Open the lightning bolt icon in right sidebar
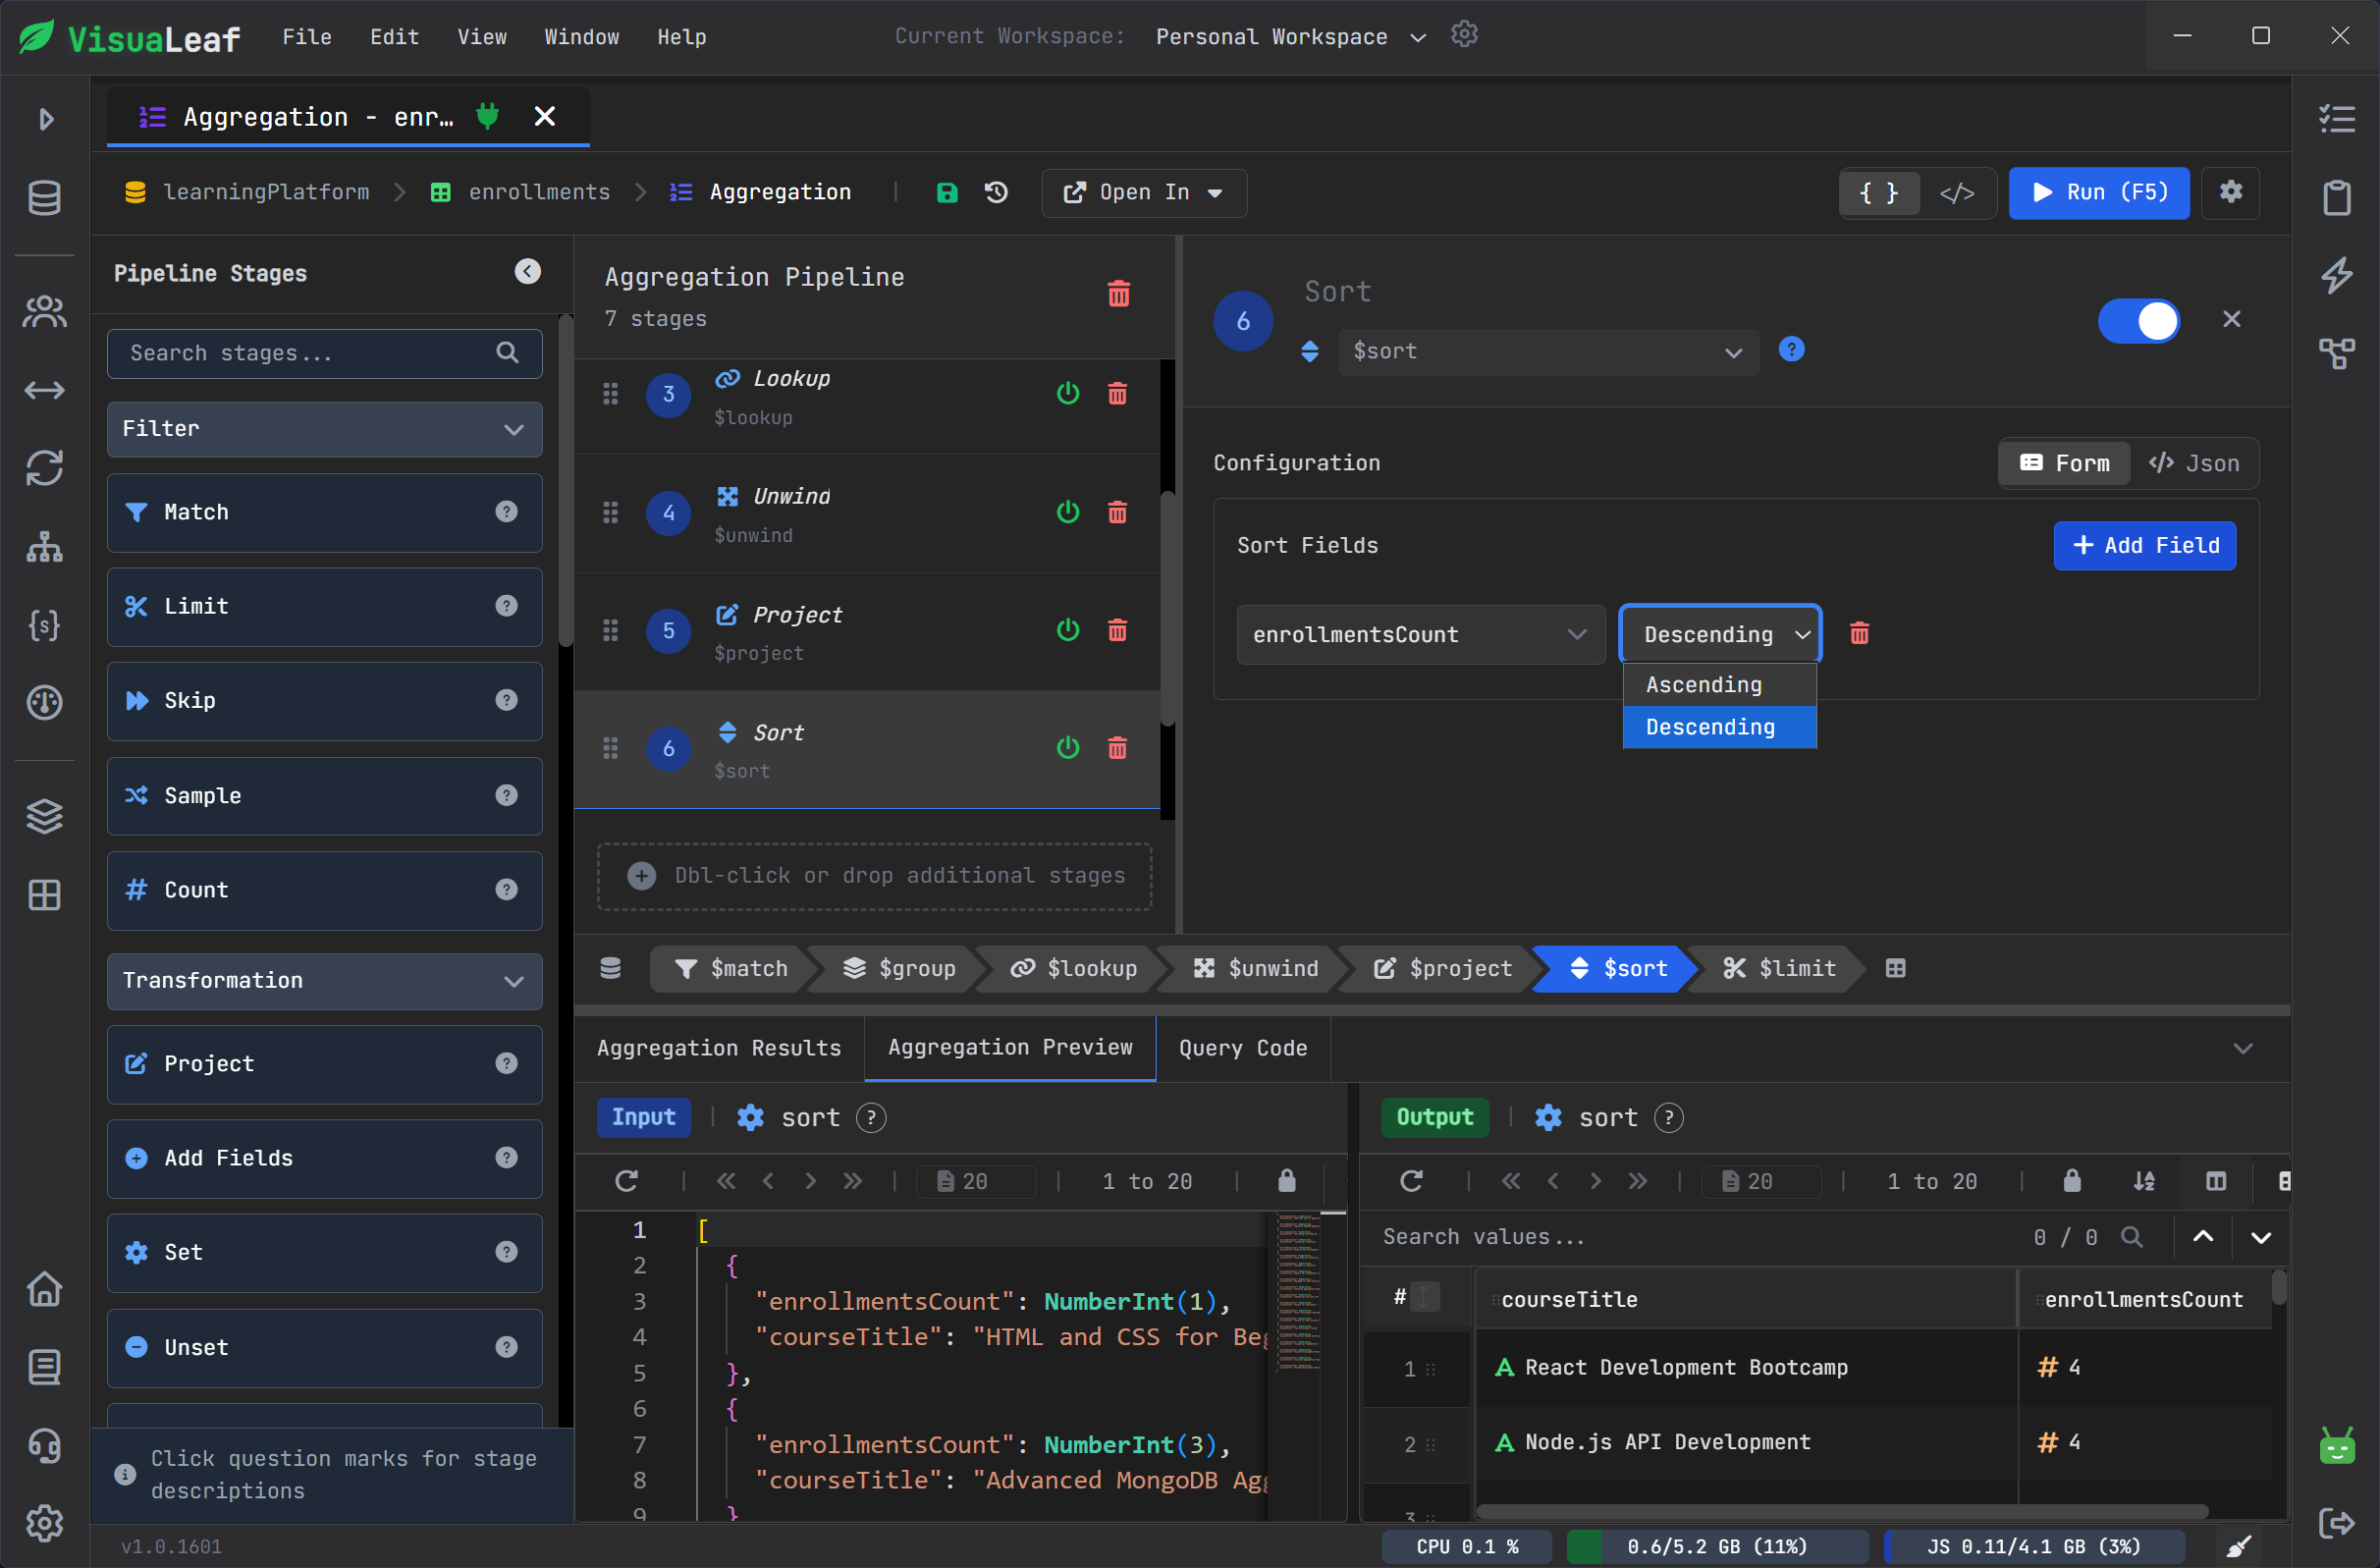The height and width of the screenshot is (1568, 2380). (2336, 275)
